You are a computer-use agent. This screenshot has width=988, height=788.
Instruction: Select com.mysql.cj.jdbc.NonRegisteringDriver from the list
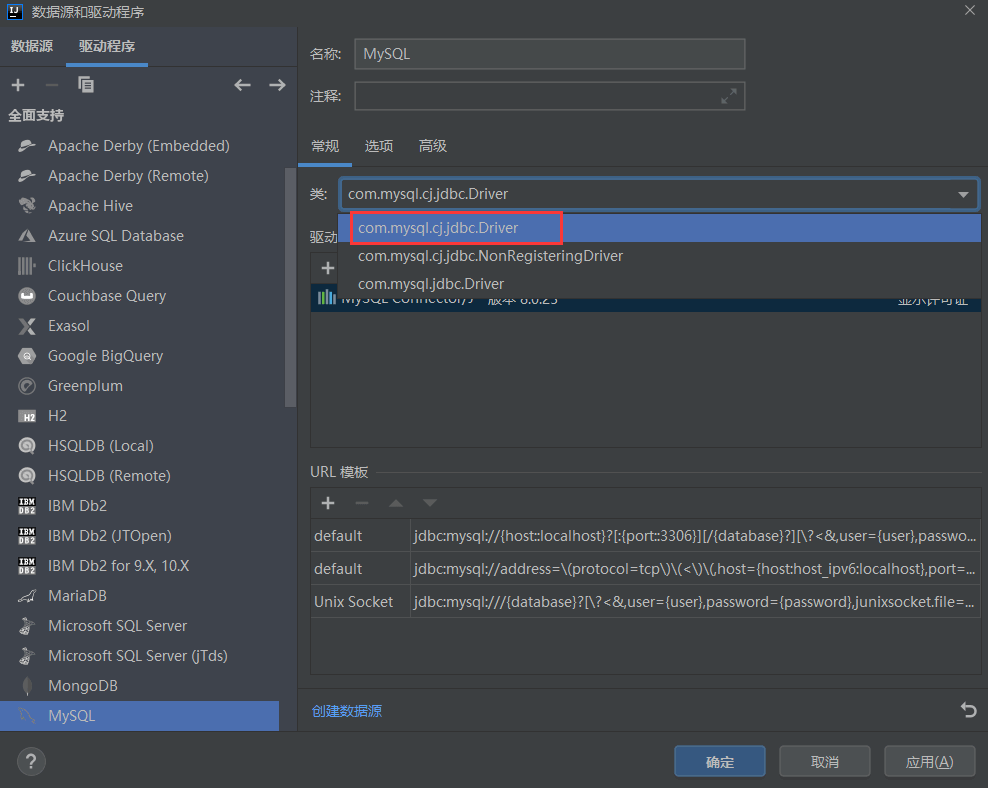490,256
